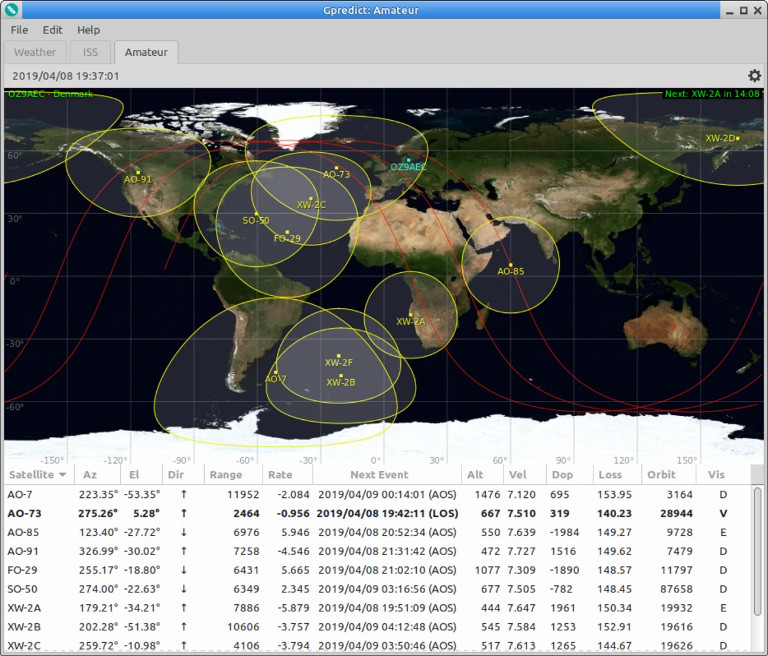Sort by the Rate column header
Screen dimensions: 768x656
click(x=288, y=474)
